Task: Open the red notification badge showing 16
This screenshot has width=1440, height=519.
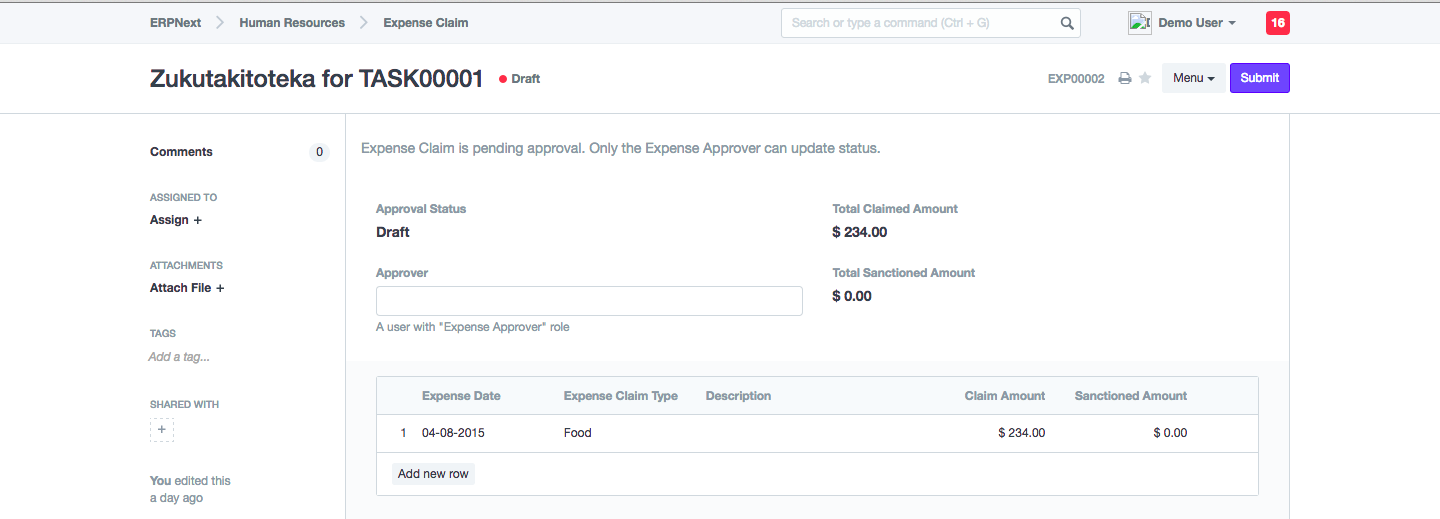Action: (1277, 23)
